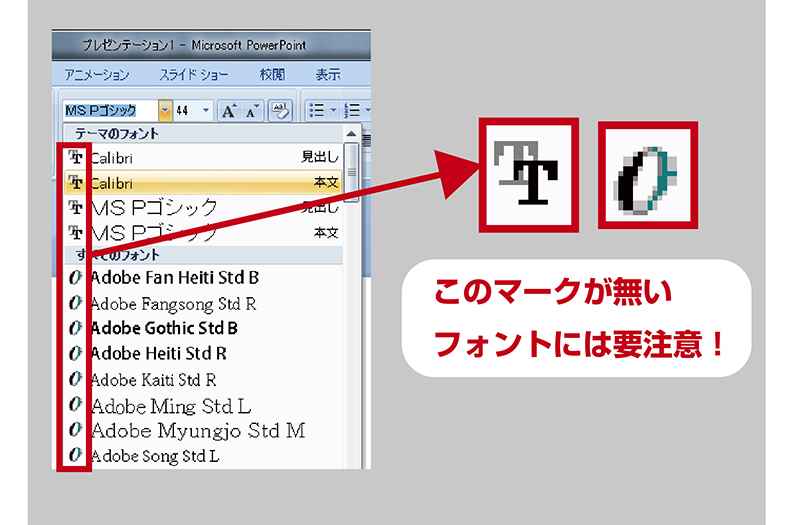Screen dimensions: 800x525
Task: Click the numbered list icon
Action: 351,110
